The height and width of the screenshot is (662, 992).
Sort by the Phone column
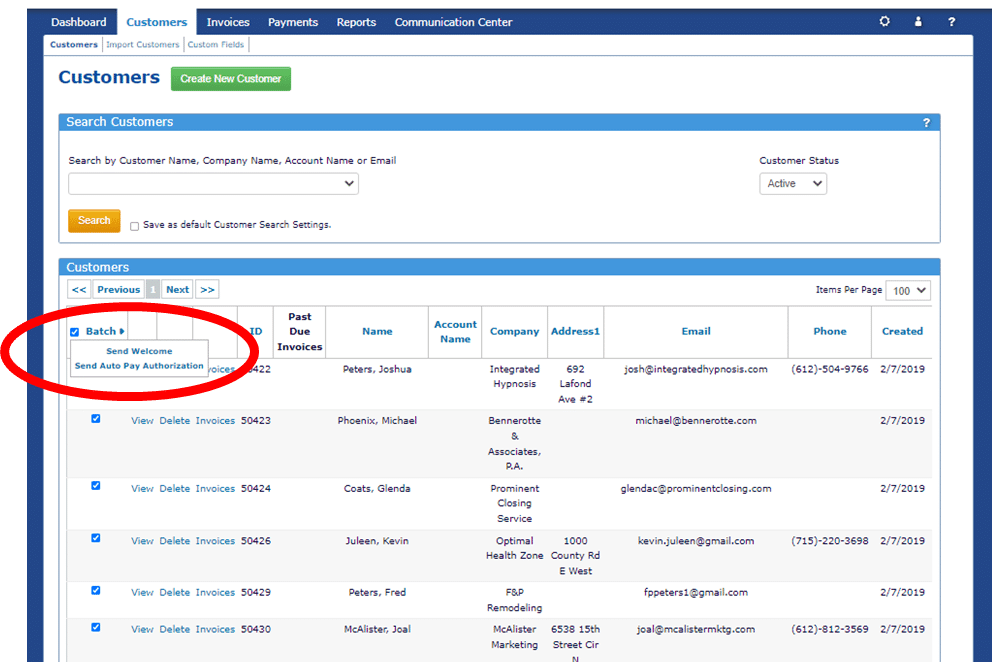(x=829, y=331)
